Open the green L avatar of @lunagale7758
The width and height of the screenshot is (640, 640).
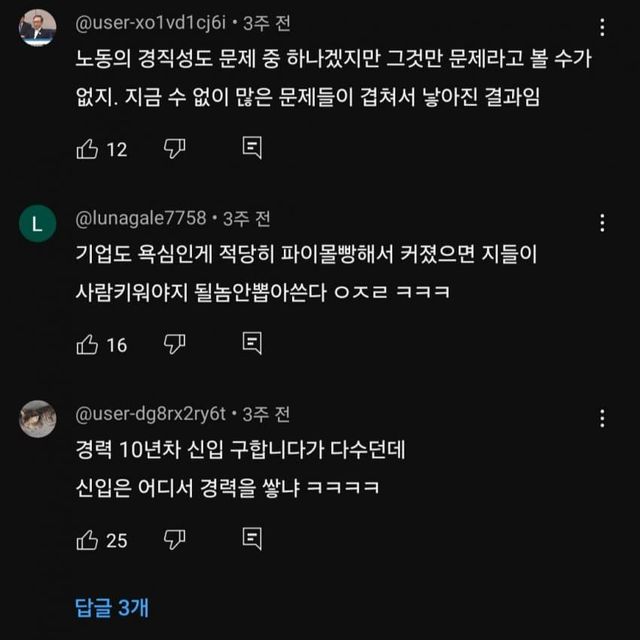point(38,223)
